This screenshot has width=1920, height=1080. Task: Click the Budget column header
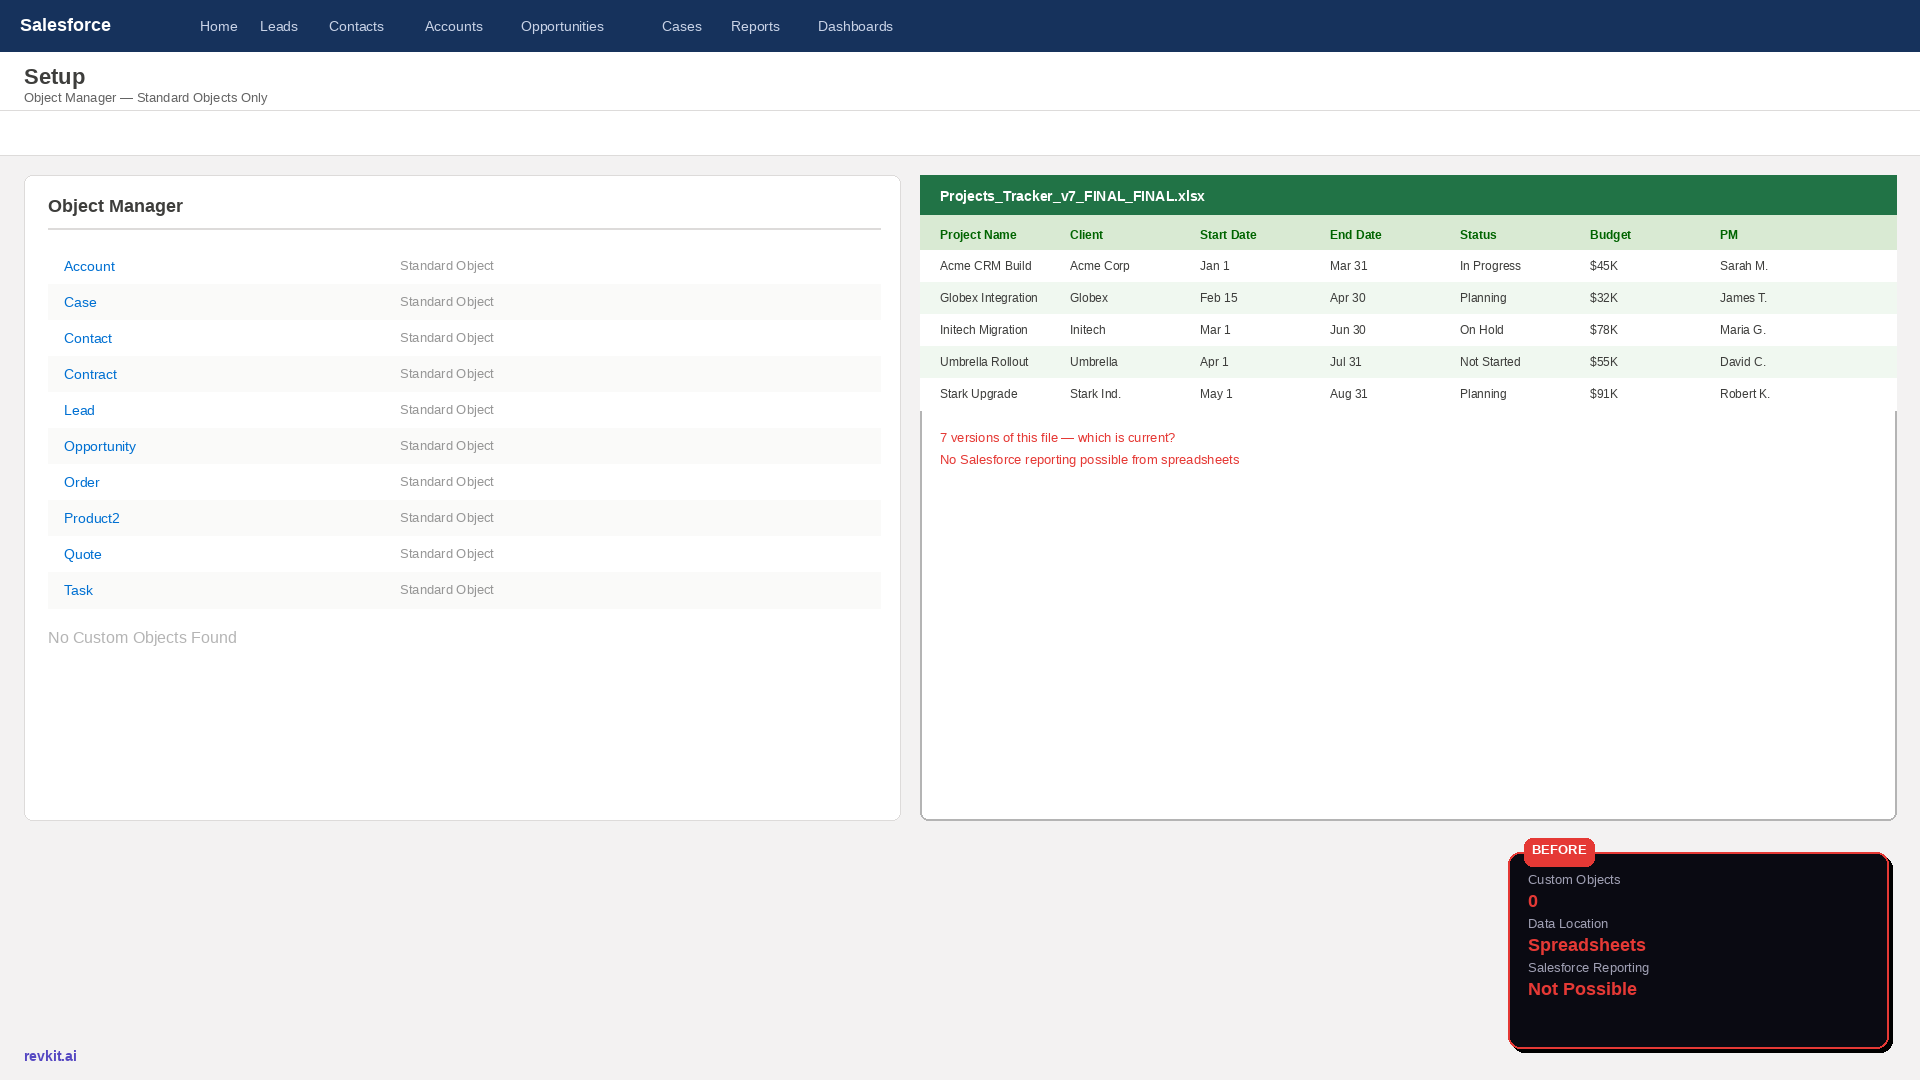tap(1610, 235)
